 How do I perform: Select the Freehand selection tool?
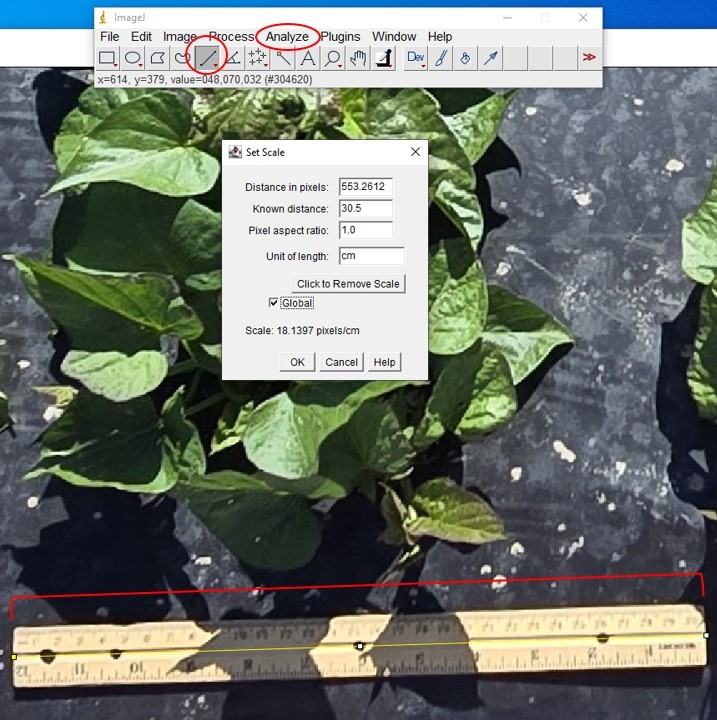pyautogui.click(x=182, y=58)
